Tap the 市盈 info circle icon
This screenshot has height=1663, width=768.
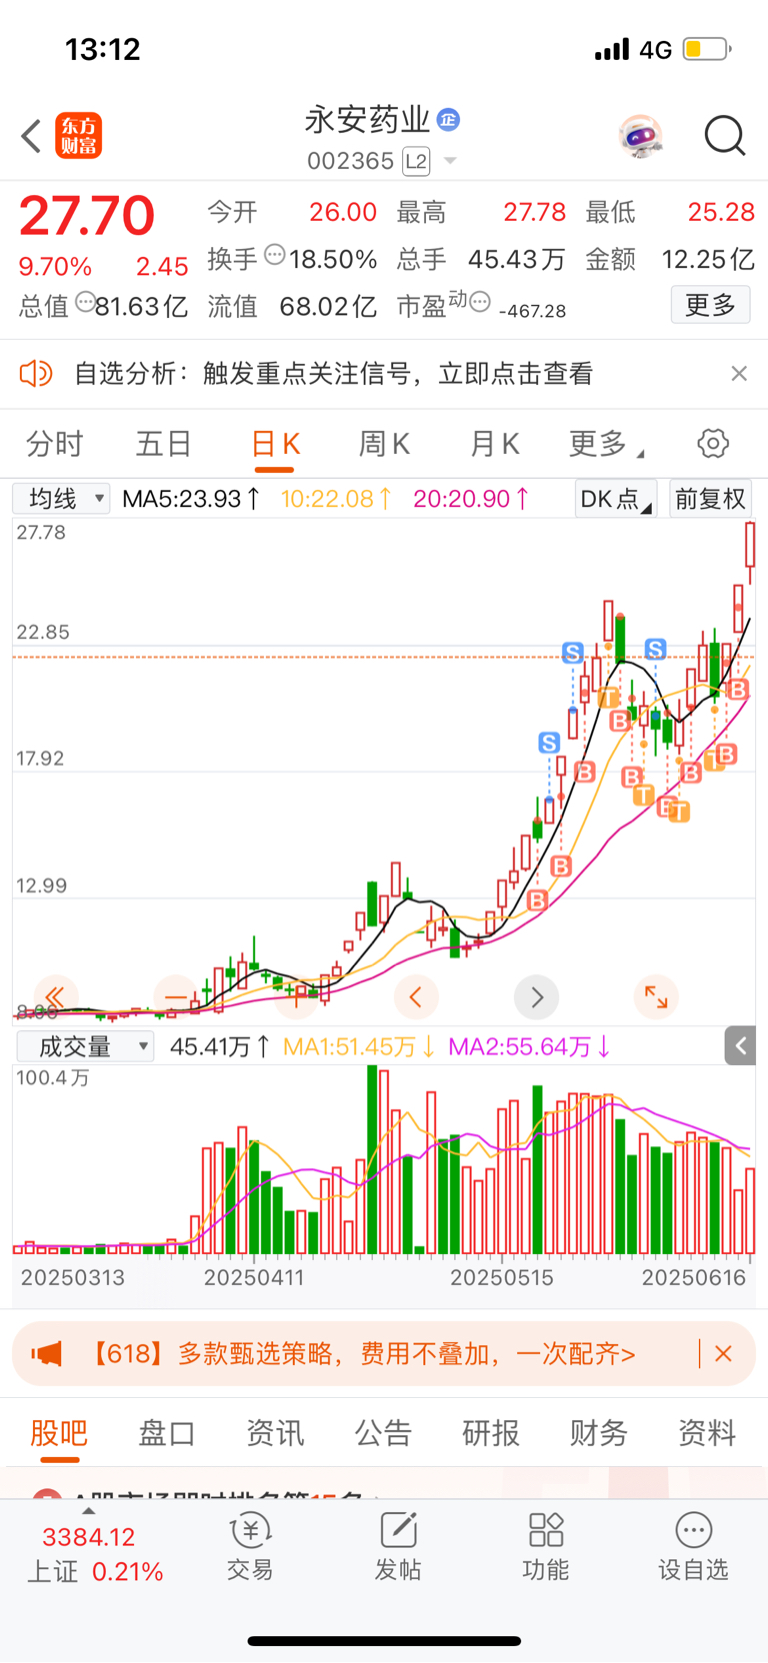click(x=480, y=301)
